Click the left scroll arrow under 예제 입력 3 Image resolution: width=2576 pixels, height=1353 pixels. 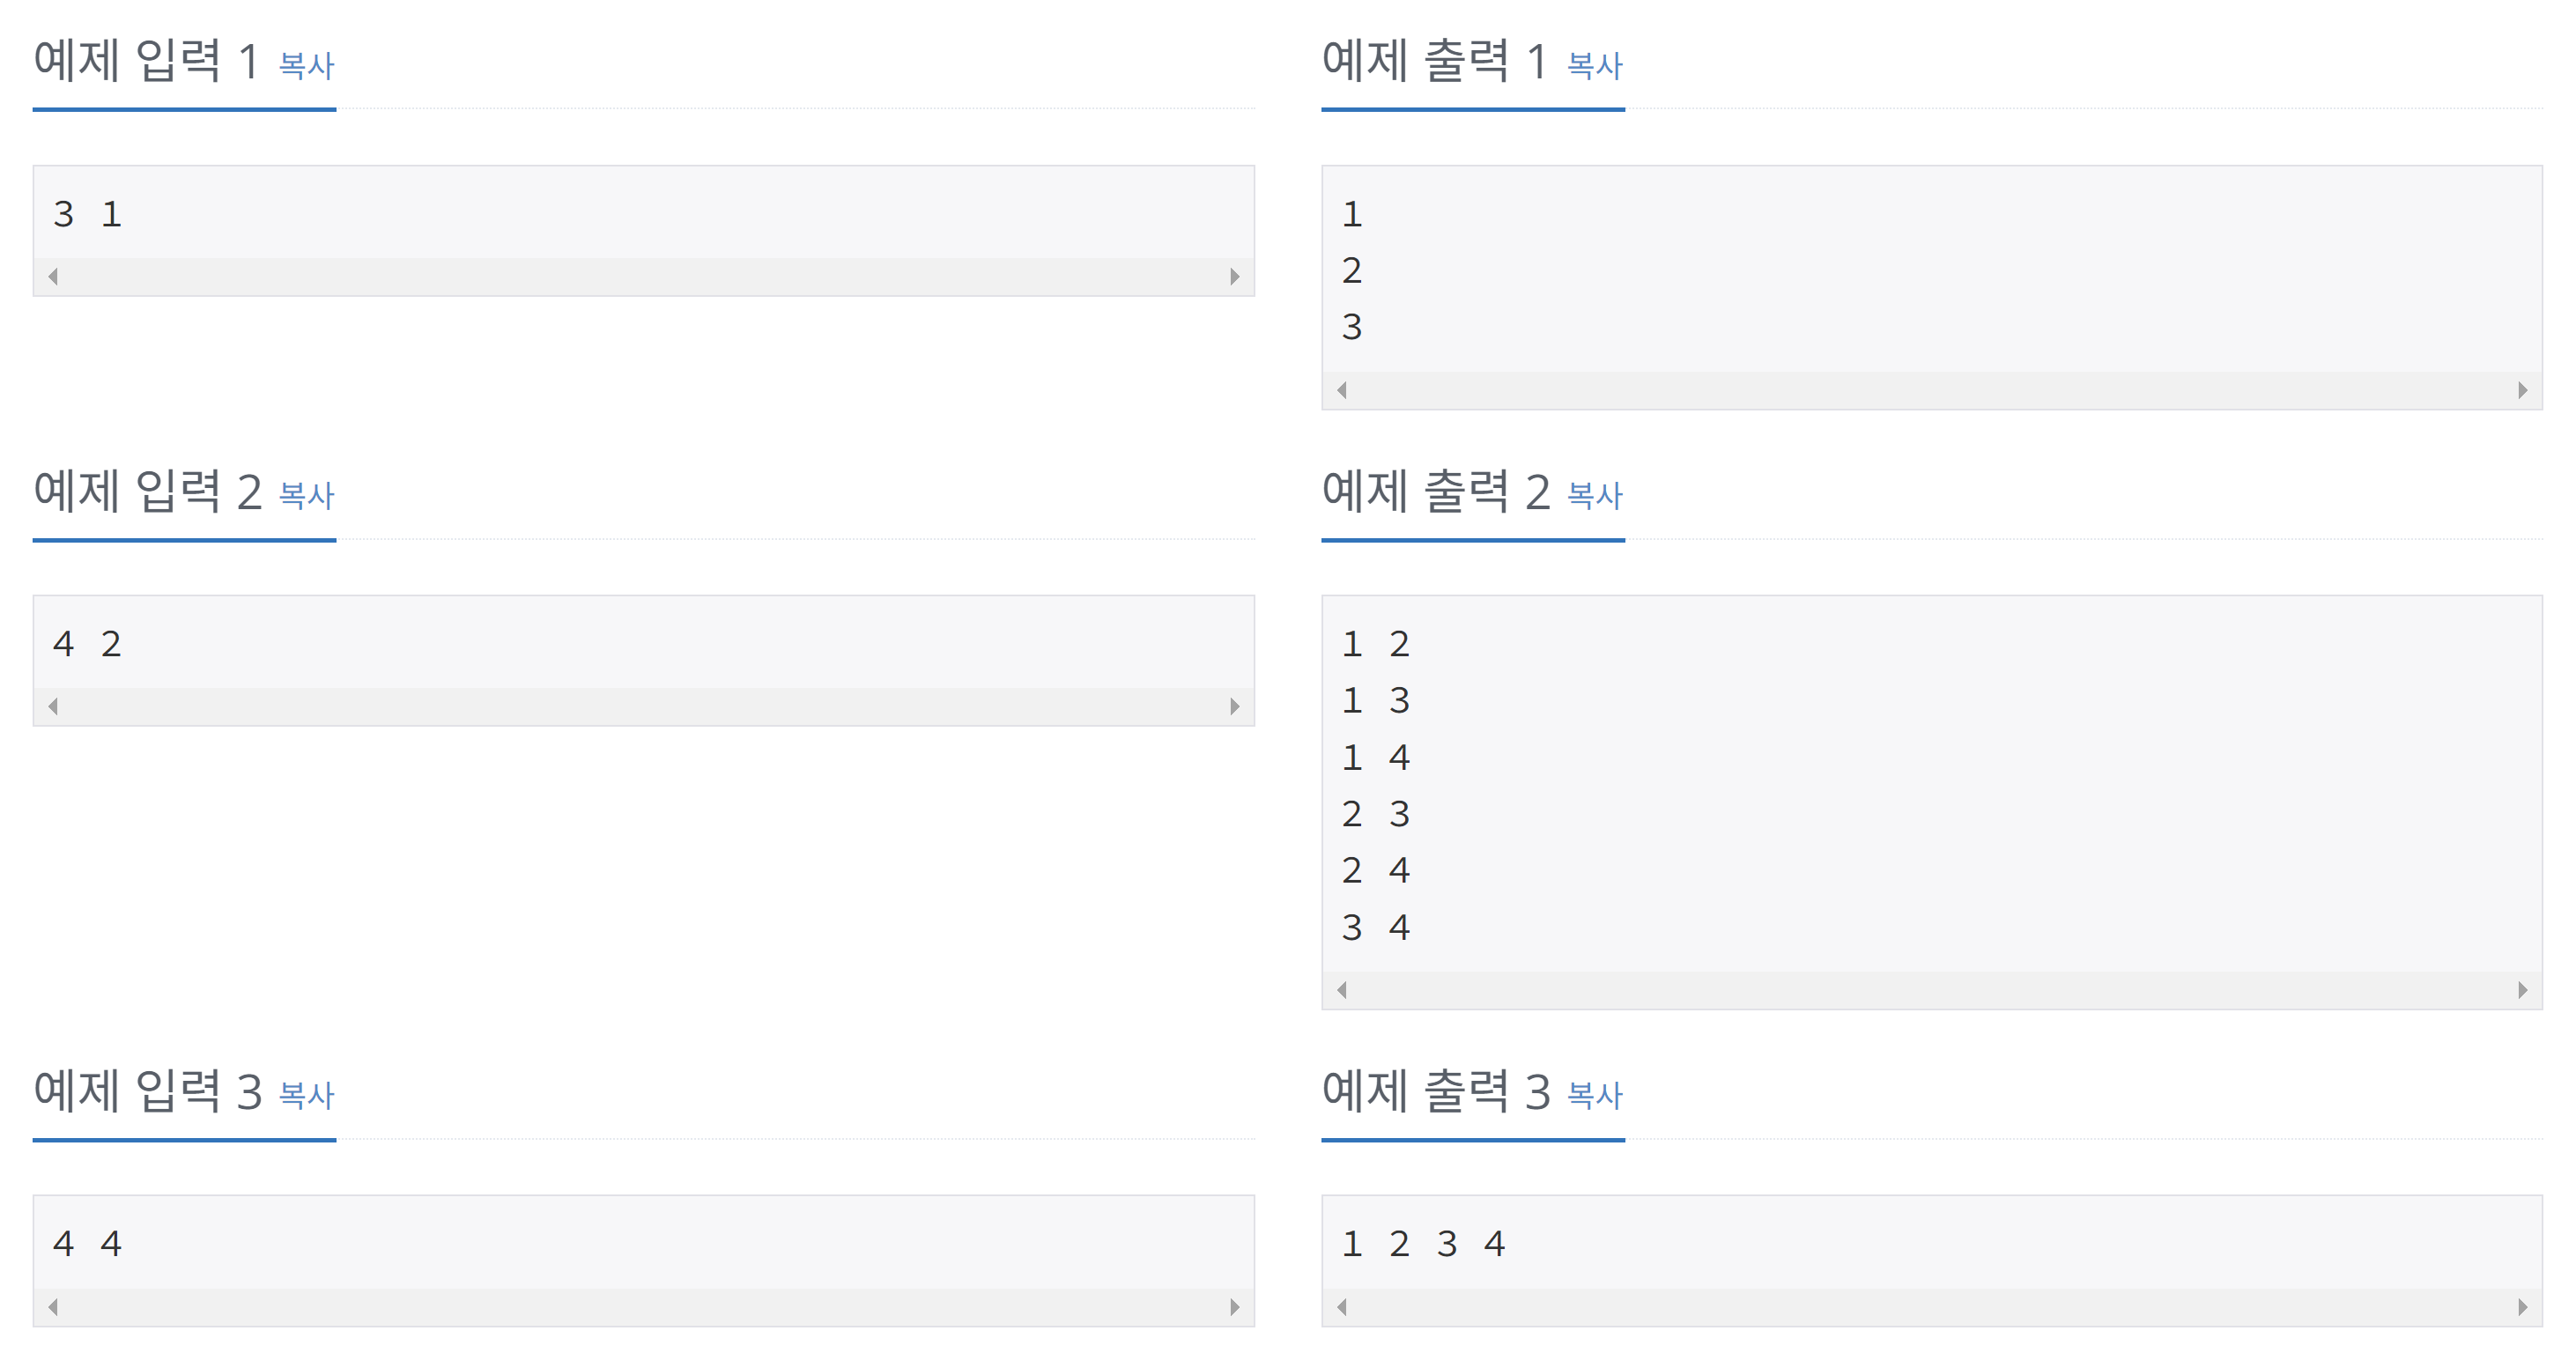click(x=55, y=1307)
